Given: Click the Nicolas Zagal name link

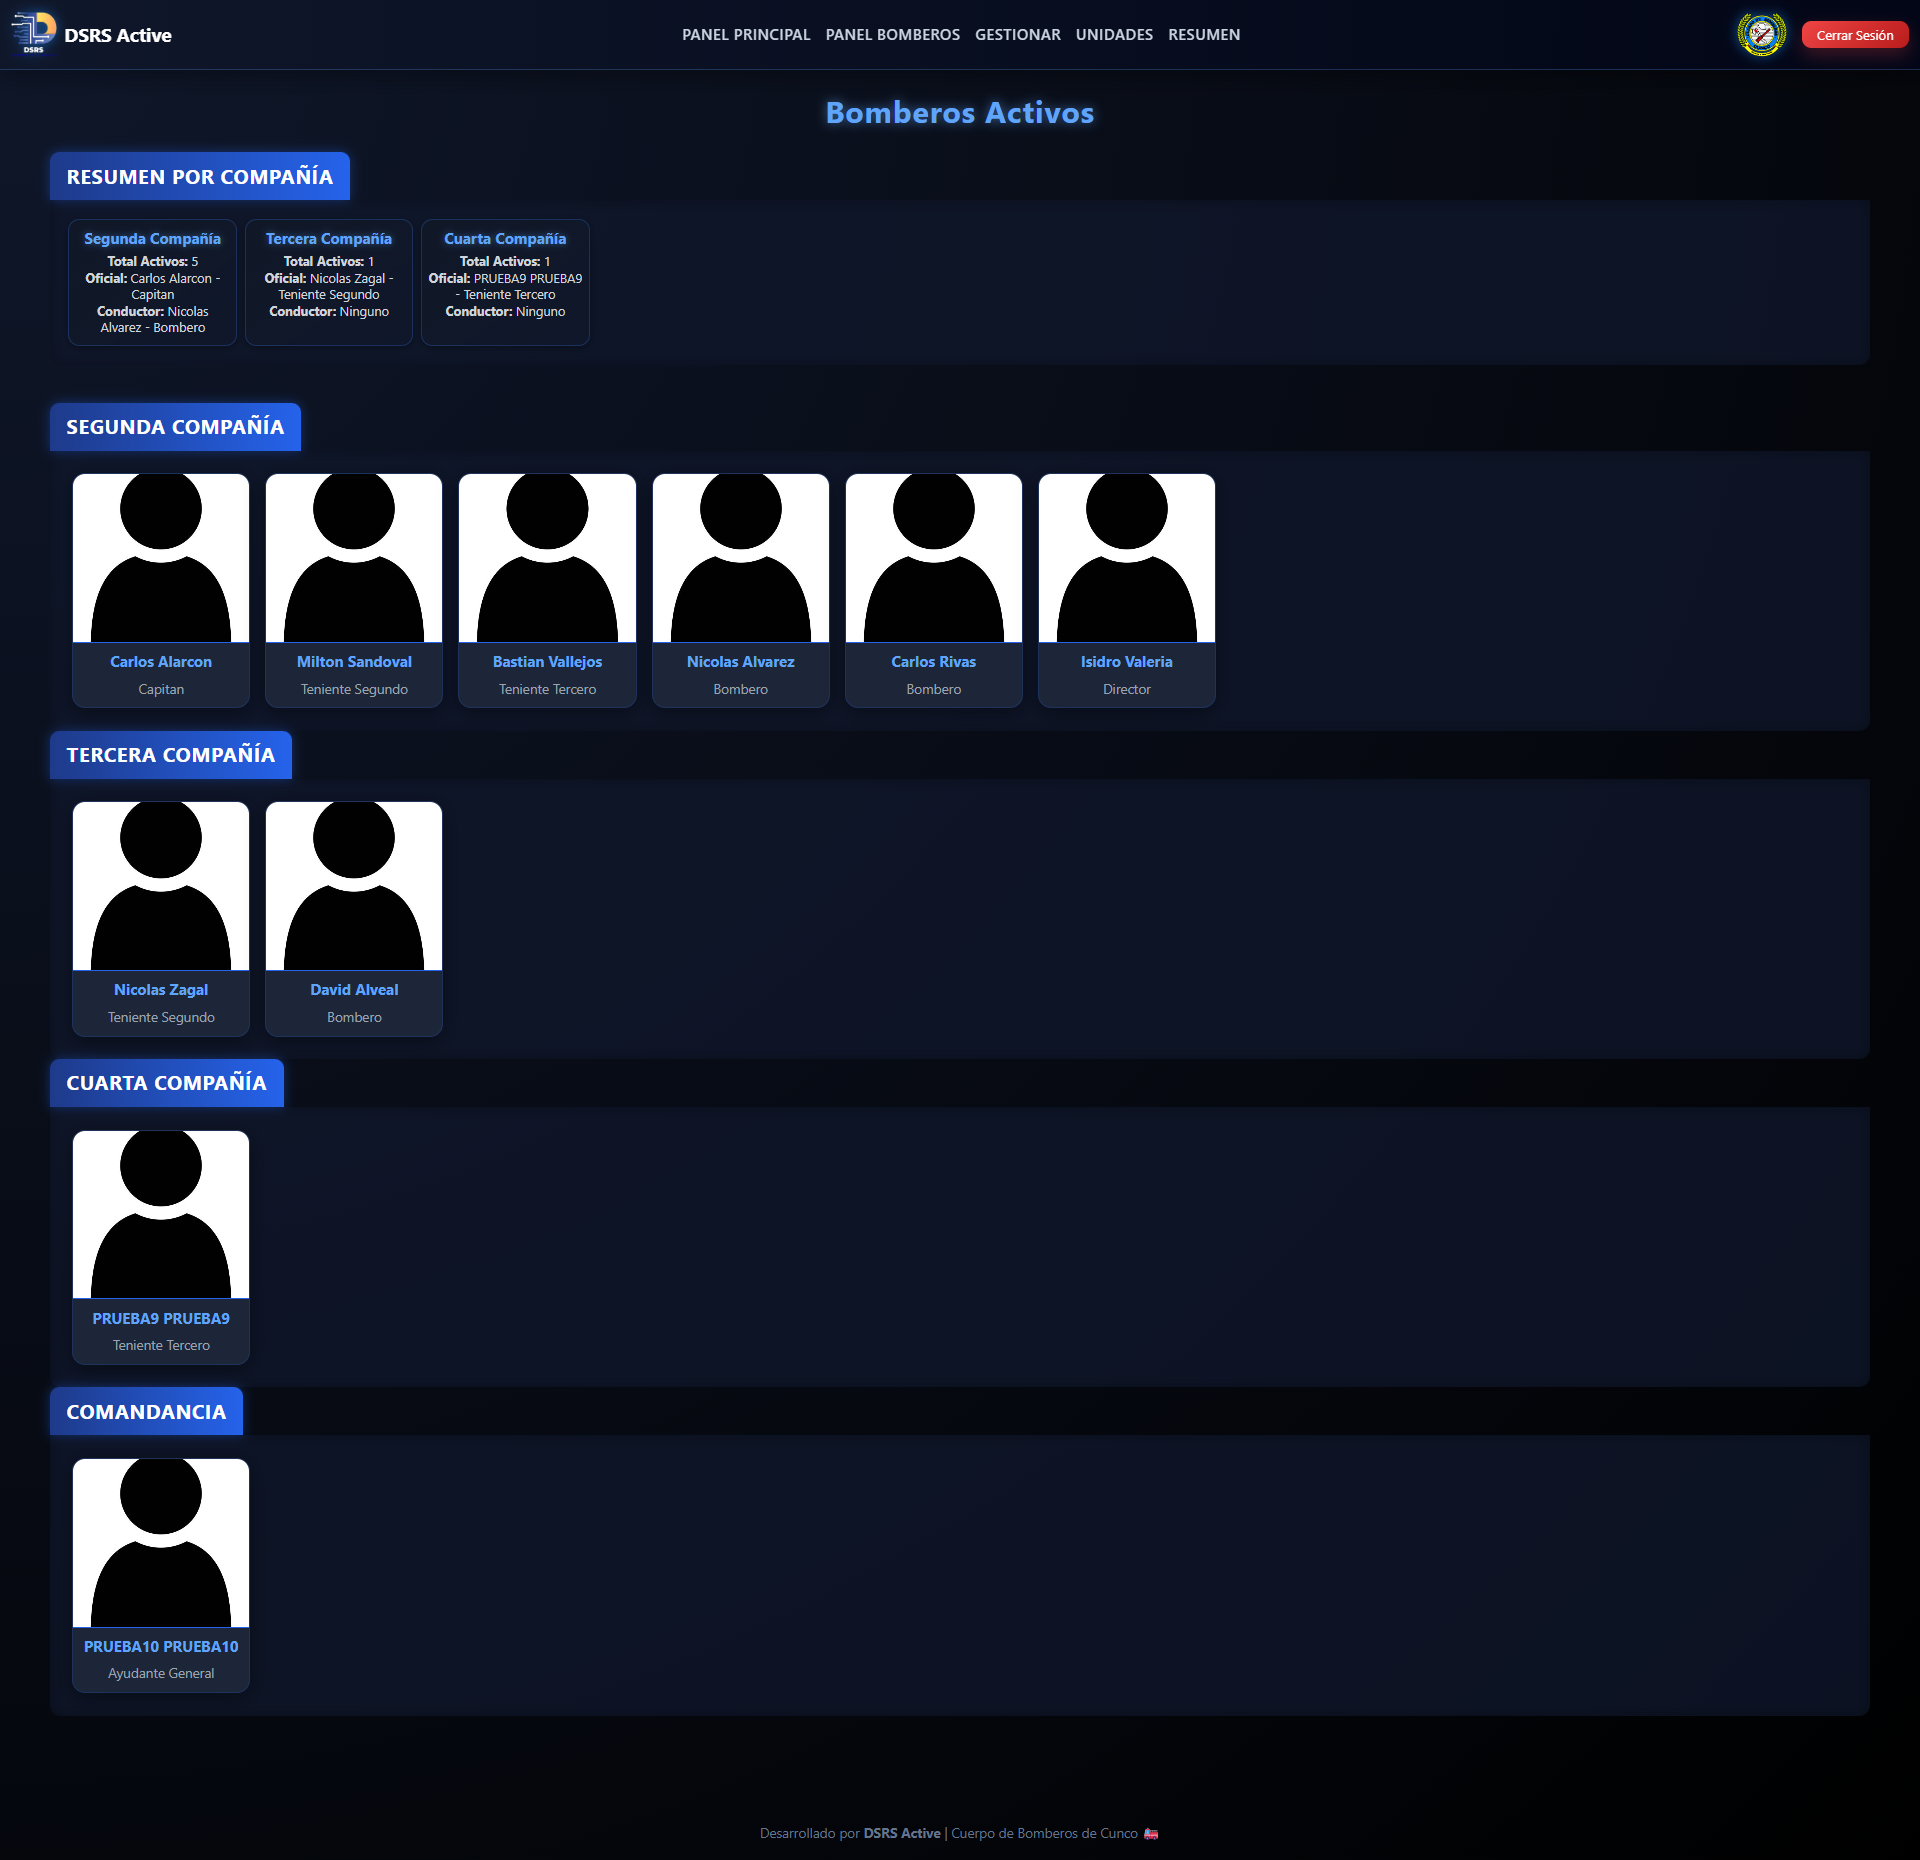Looking at the screenshot, I should (x=161, y=989).
